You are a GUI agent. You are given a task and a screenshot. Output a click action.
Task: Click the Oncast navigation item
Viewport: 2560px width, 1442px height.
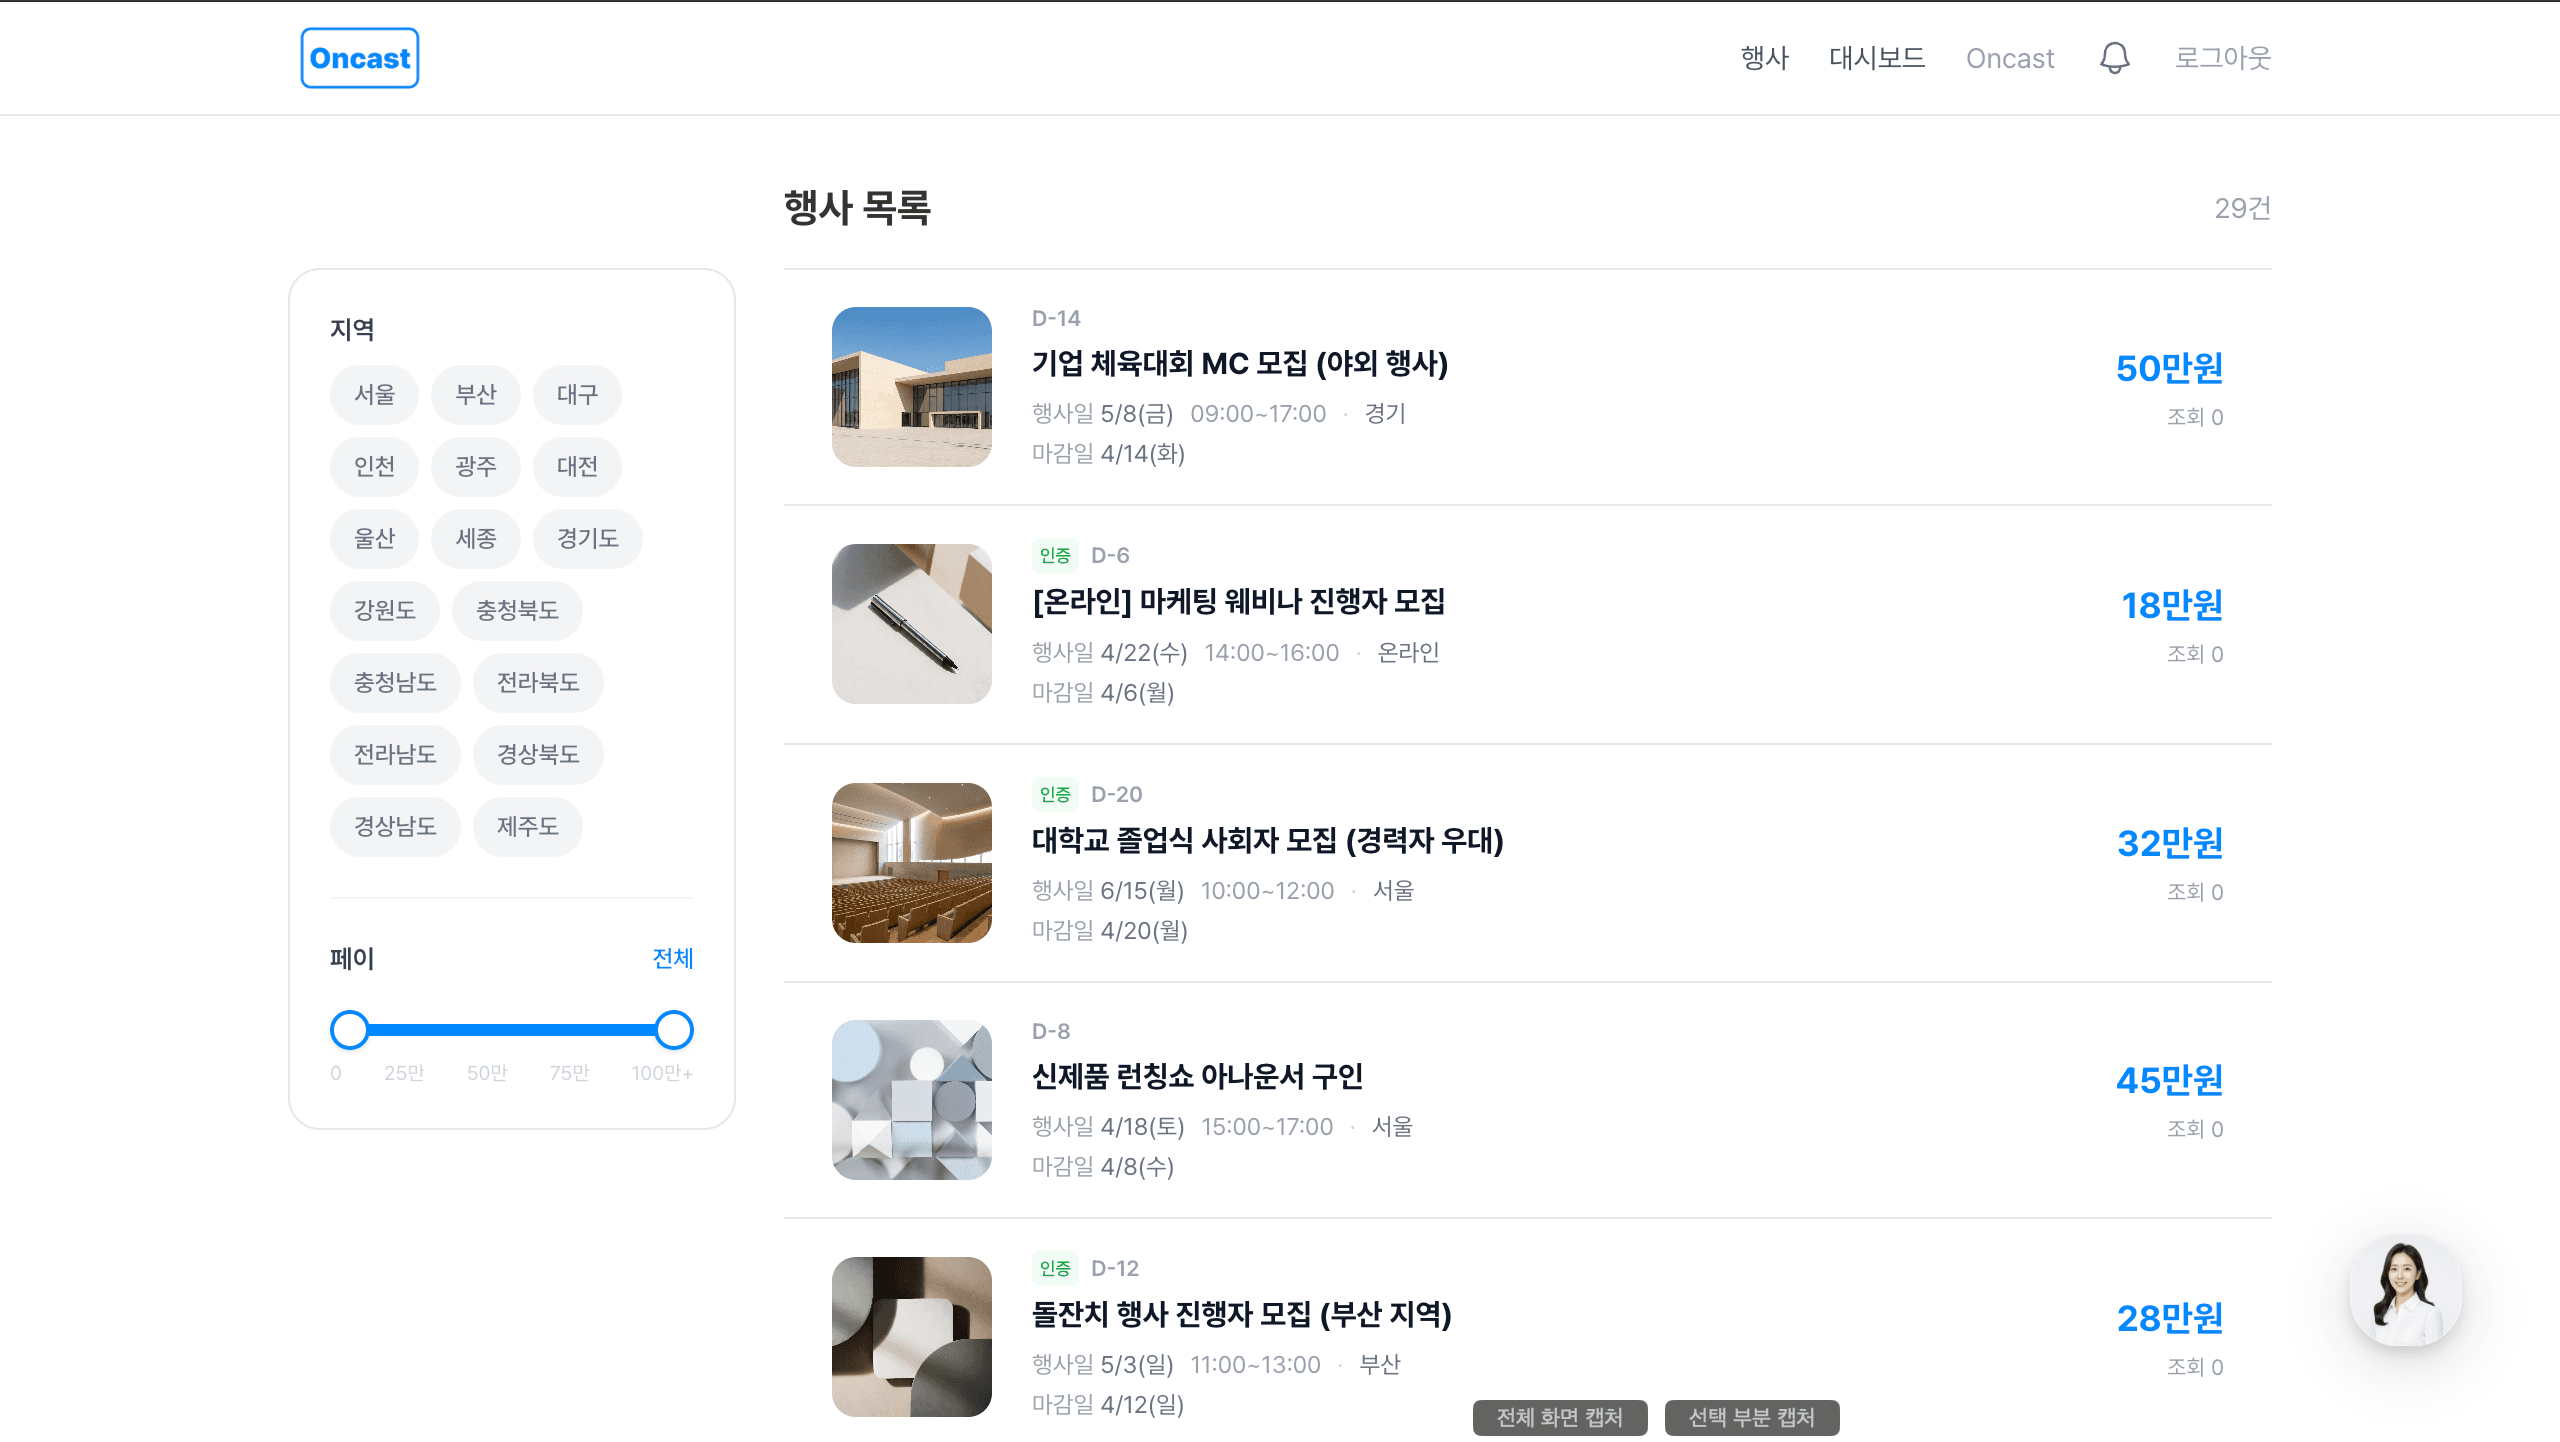(2010, 58)
